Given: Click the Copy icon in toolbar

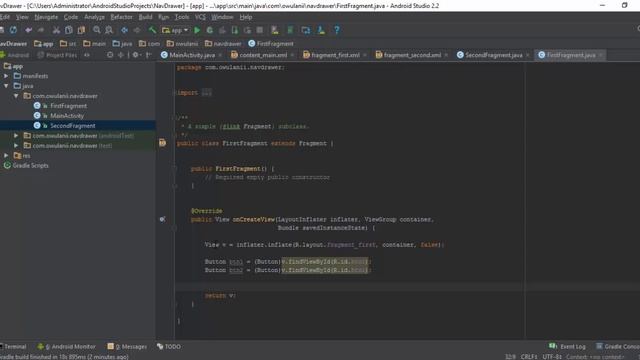Looking at the screenshot, I should coord(69,30).
